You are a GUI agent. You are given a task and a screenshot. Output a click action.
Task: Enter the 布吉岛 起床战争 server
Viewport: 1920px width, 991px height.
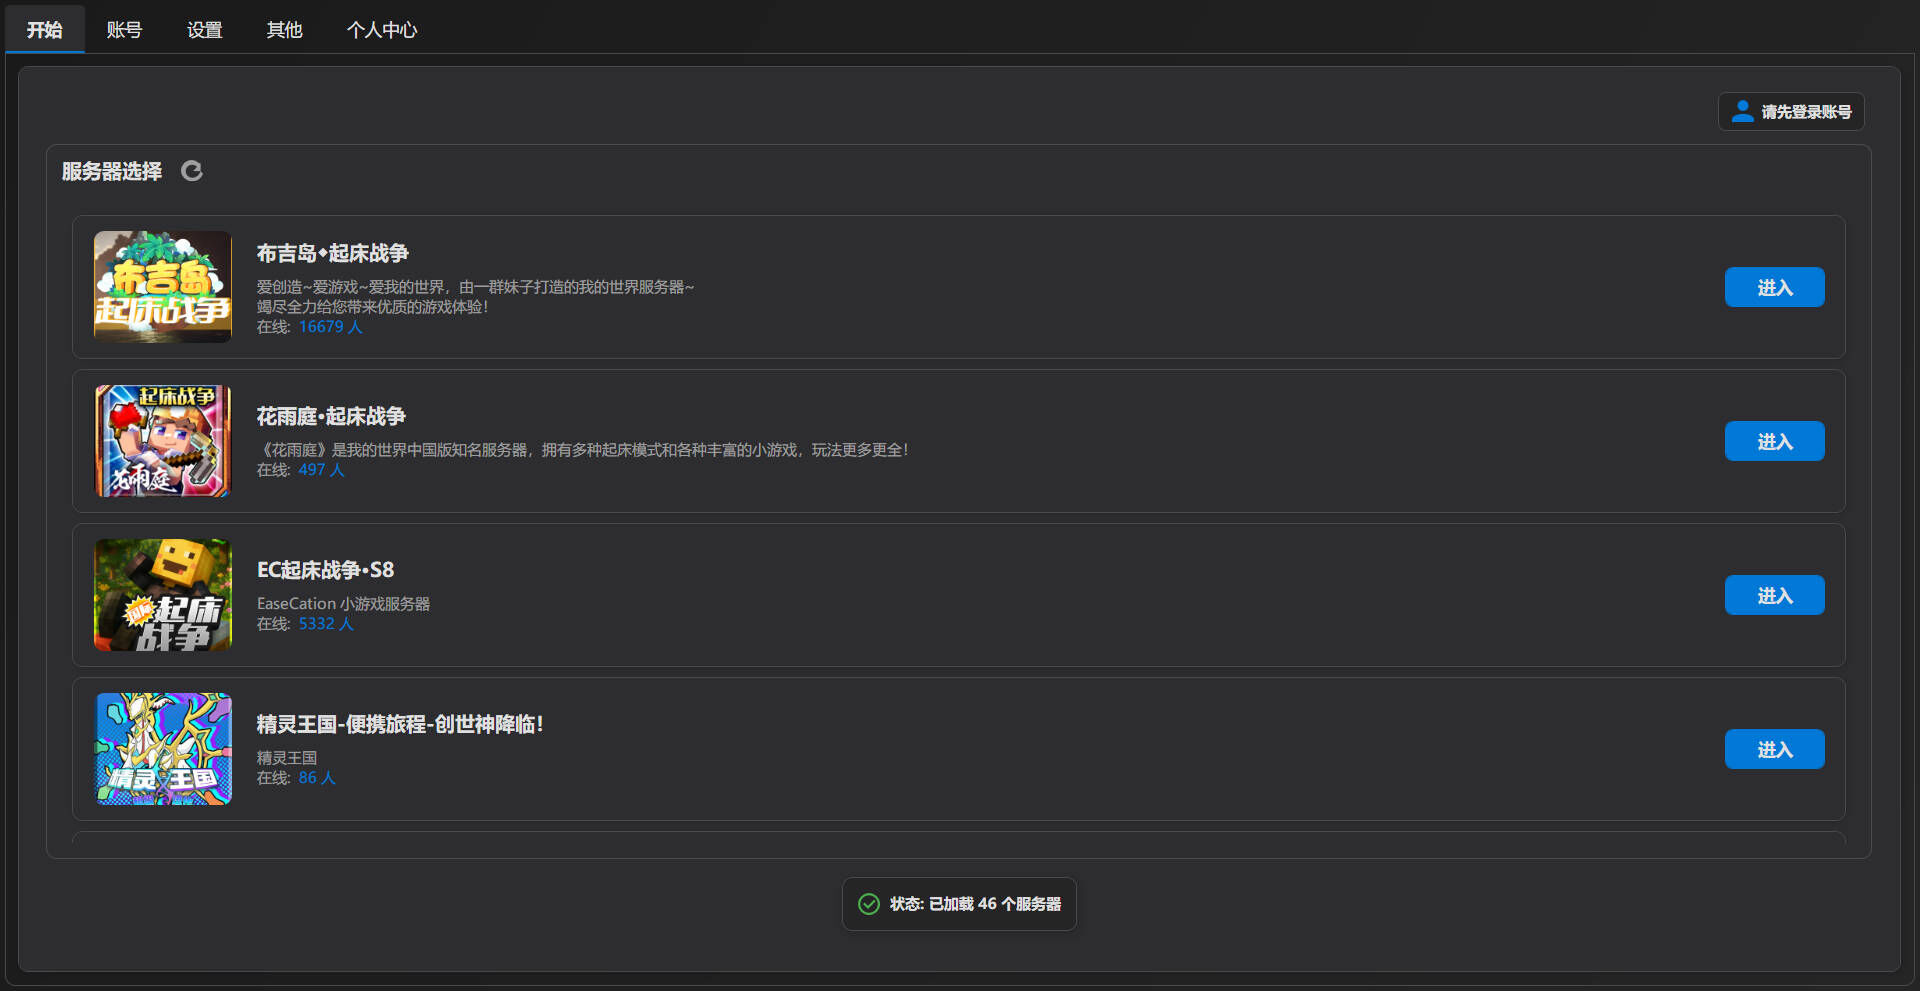click(x=1774, y=287)
